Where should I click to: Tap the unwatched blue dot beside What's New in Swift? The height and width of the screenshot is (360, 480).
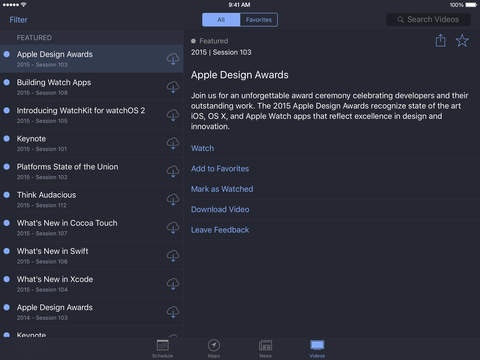[x=6, y=251]
